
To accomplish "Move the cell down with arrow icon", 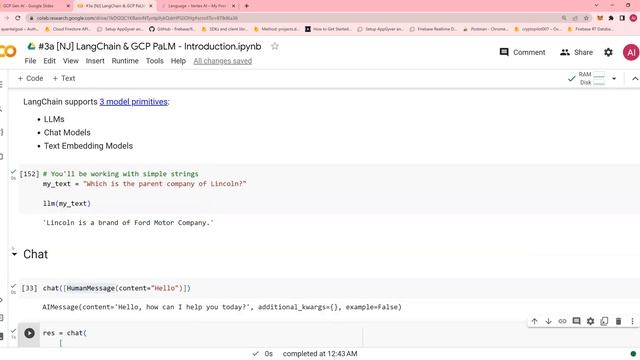I will (549, 321).
